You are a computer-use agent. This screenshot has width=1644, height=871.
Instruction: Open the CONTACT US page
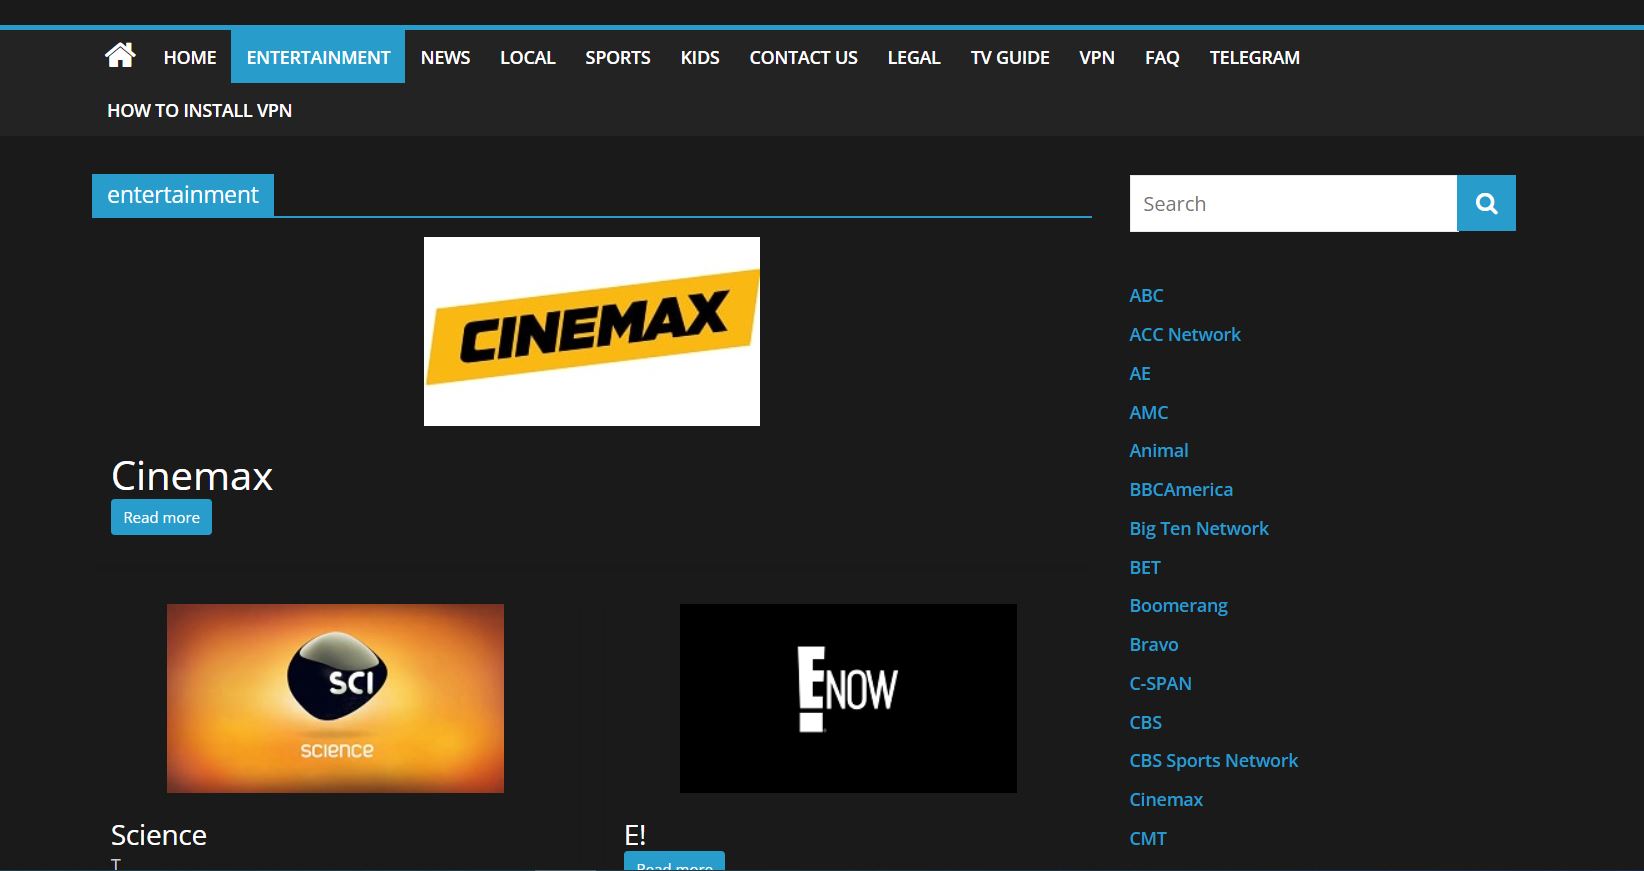[x=803, y=57]
